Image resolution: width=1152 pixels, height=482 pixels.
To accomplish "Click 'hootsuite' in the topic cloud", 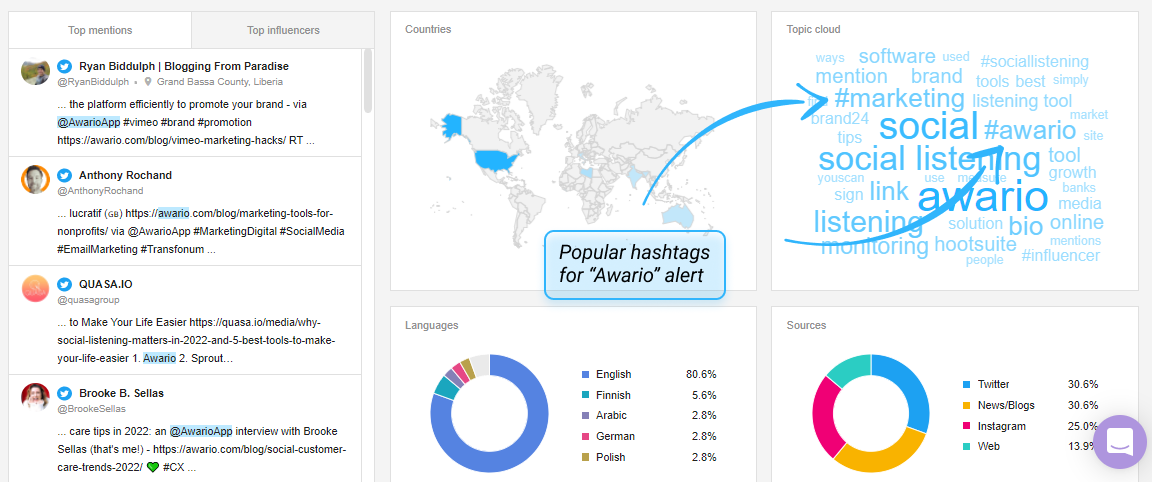I will [975, 244].
